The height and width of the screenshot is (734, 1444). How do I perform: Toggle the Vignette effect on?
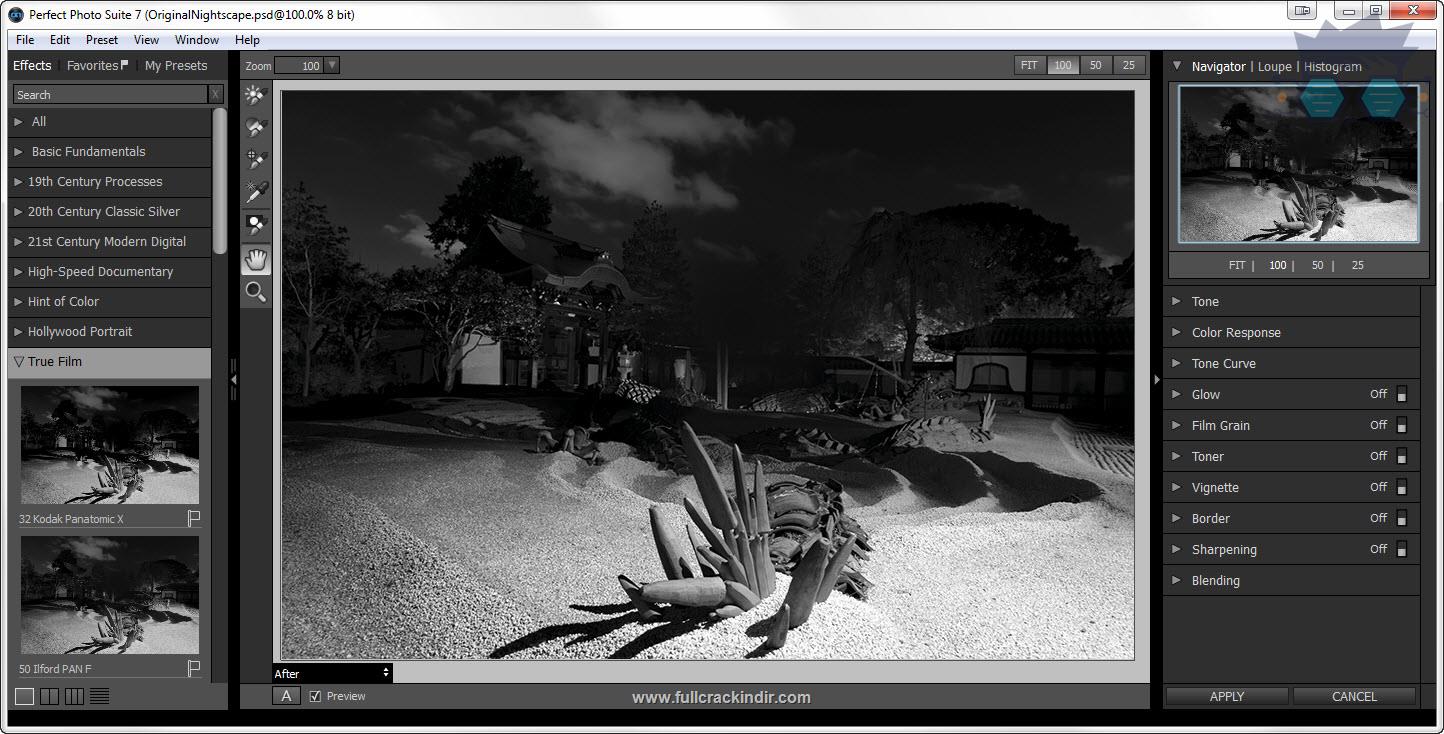(1401, 487)
